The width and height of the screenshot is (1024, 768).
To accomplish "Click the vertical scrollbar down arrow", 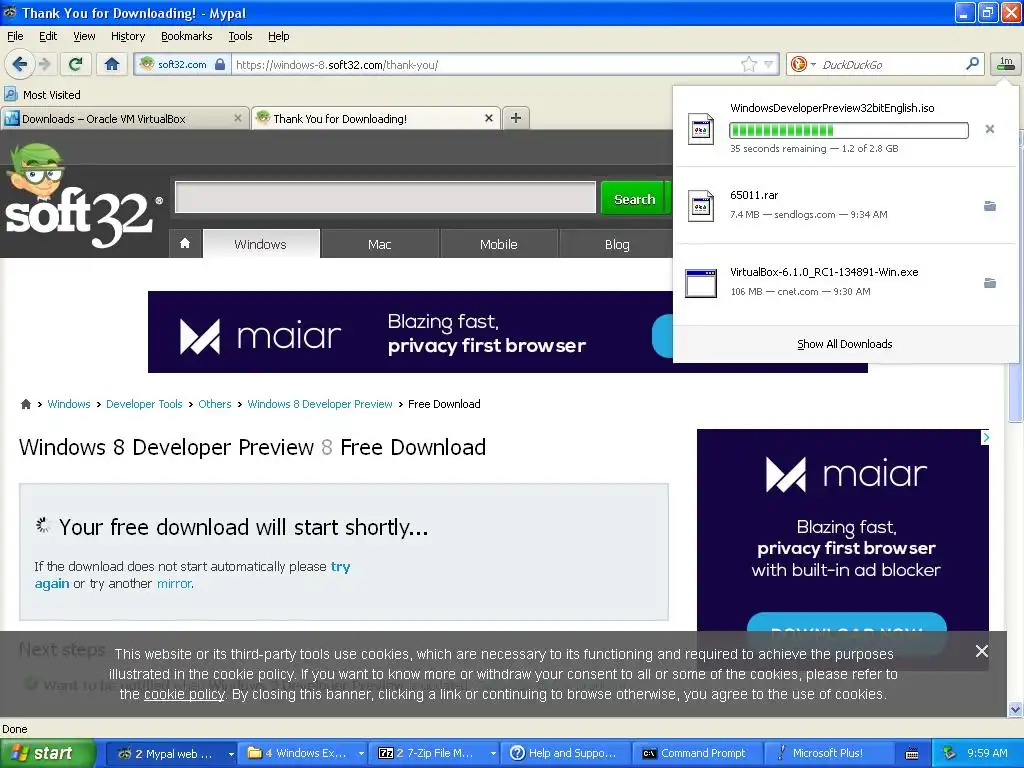I will coord(1015,709).
